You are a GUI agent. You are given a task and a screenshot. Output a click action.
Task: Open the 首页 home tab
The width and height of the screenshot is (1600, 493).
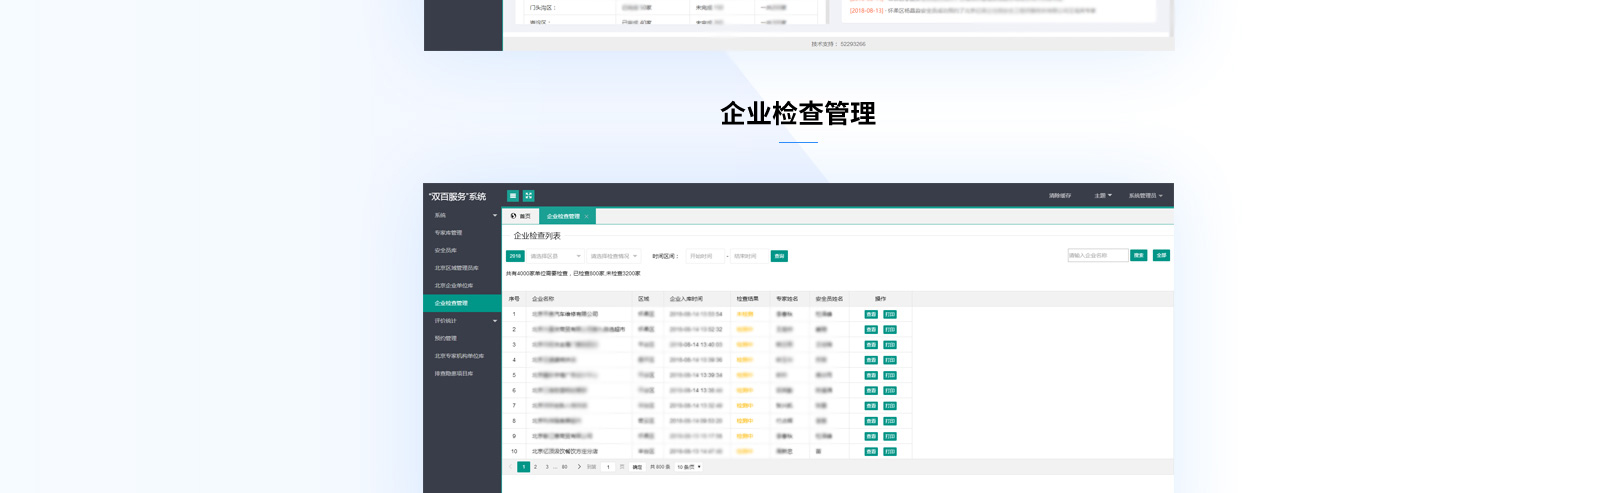pos(520,216)
